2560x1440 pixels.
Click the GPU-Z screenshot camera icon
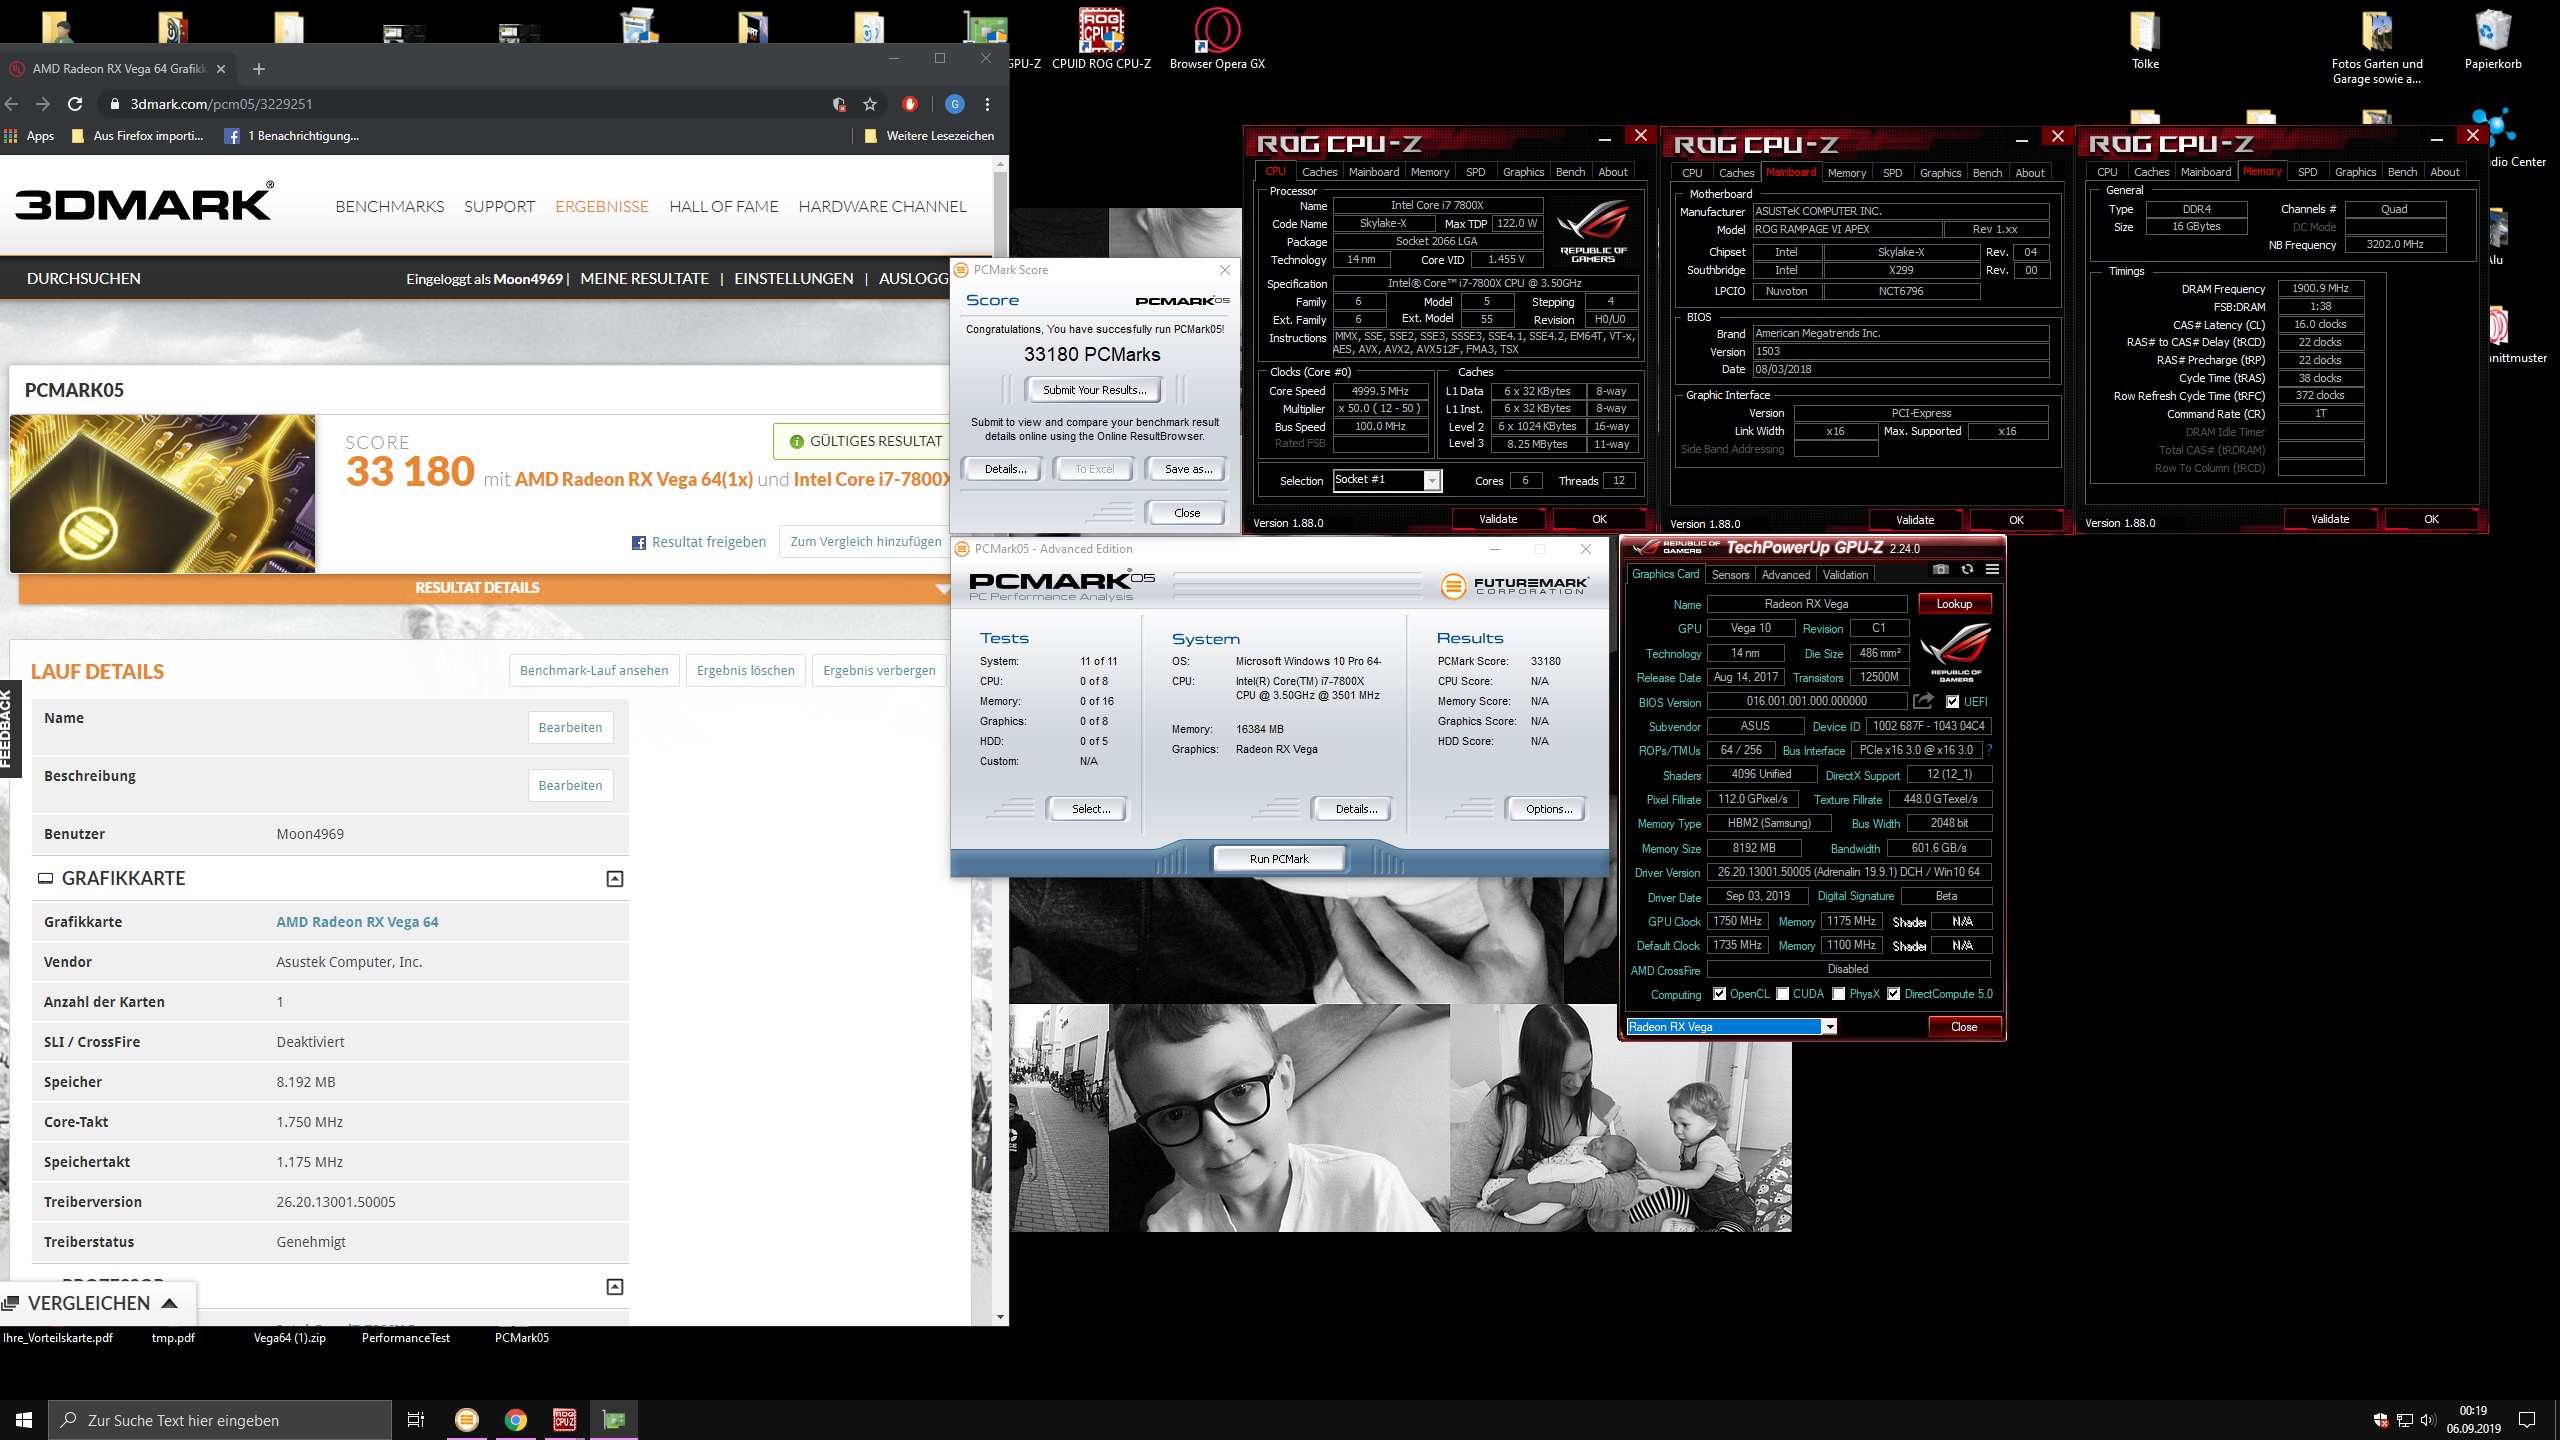pyautogui.click(x=1941, y=570)
